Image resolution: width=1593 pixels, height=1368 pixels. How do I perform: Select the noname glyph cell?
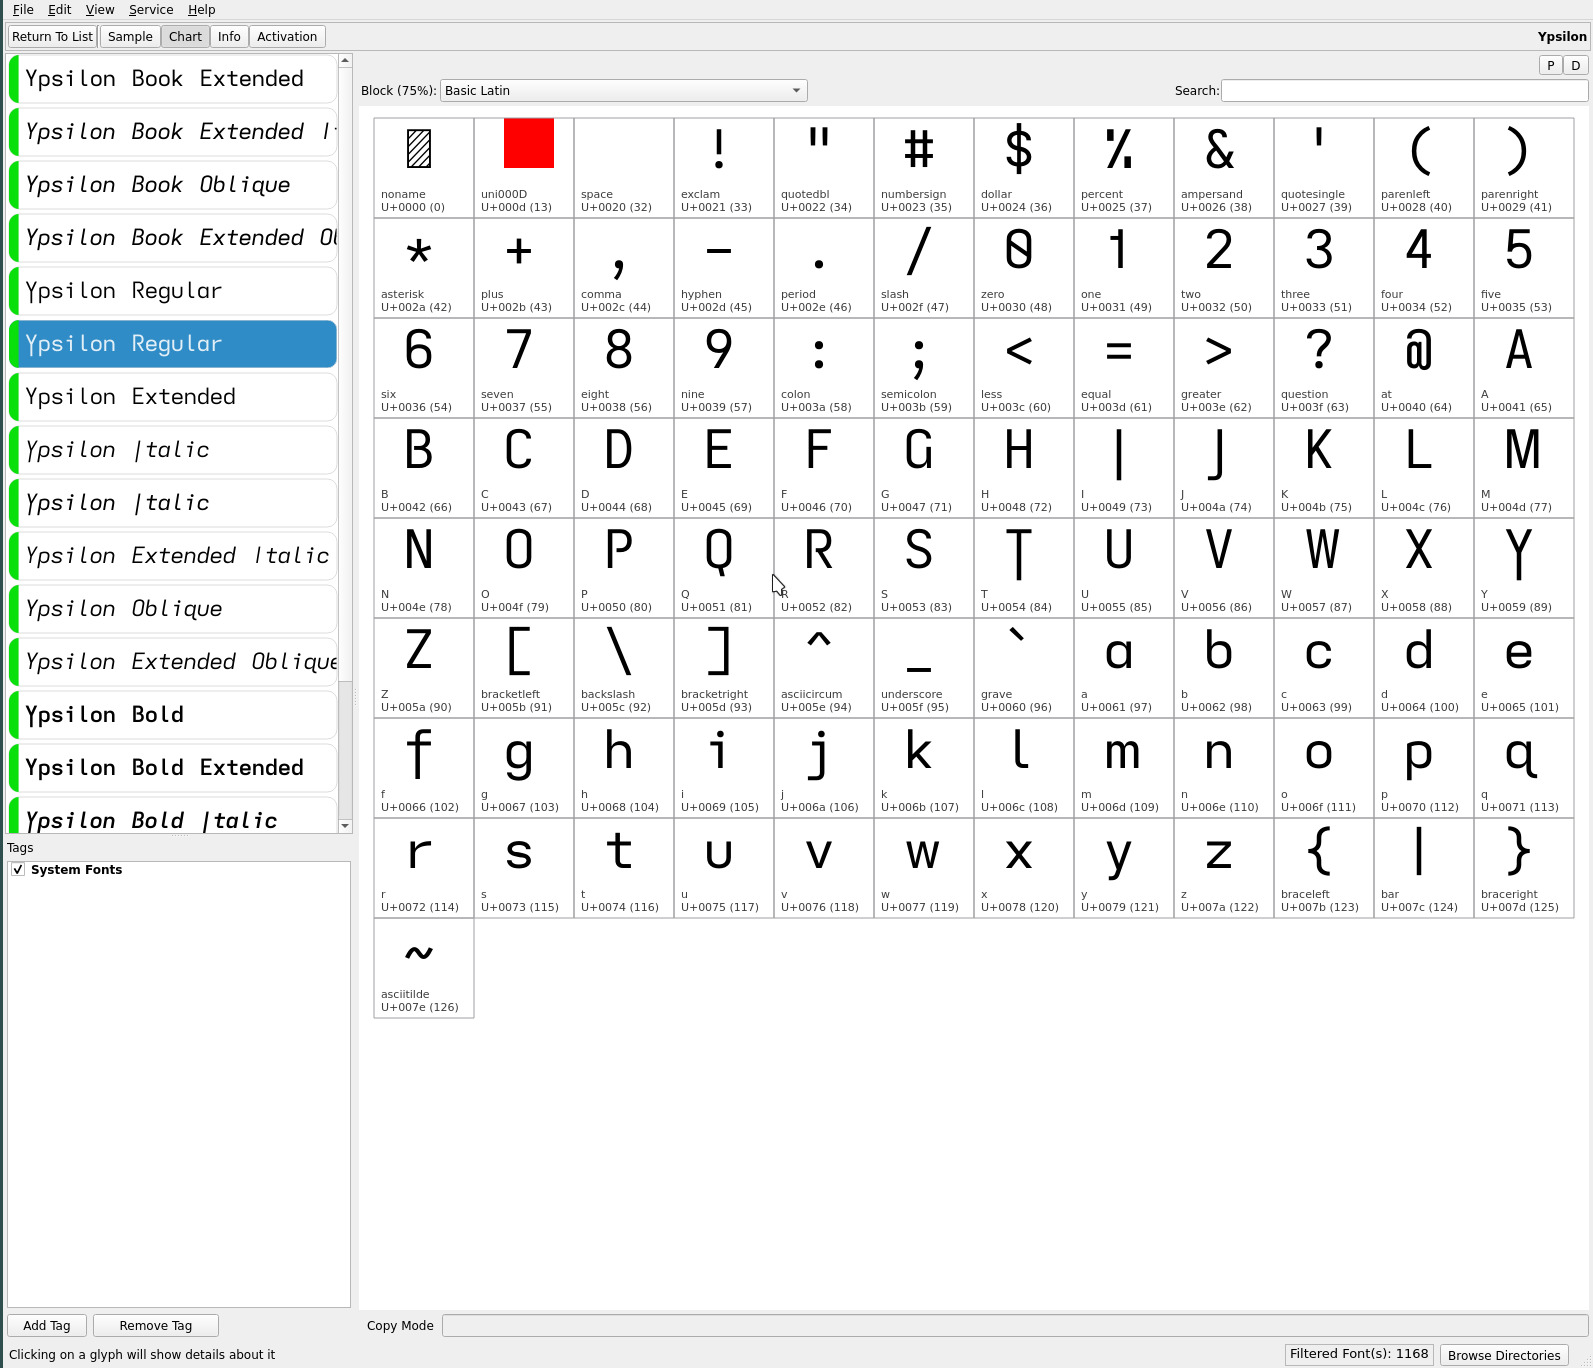[x=424, y=168]
